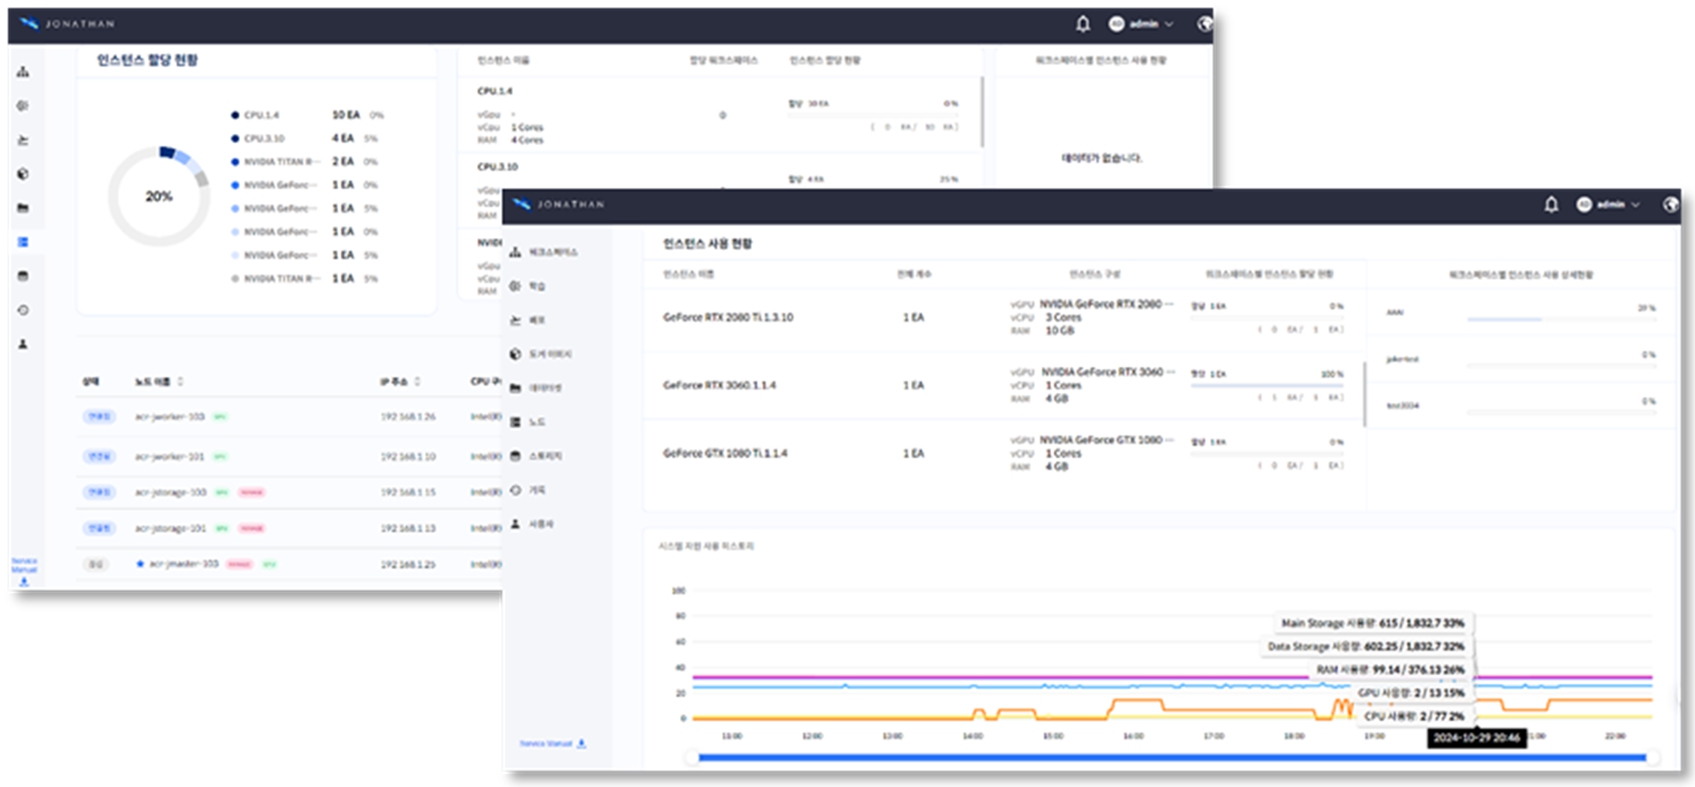Click the language globe icon in the front window
Viewport: 1695px width, 787px height.
tap(1670, 205)
